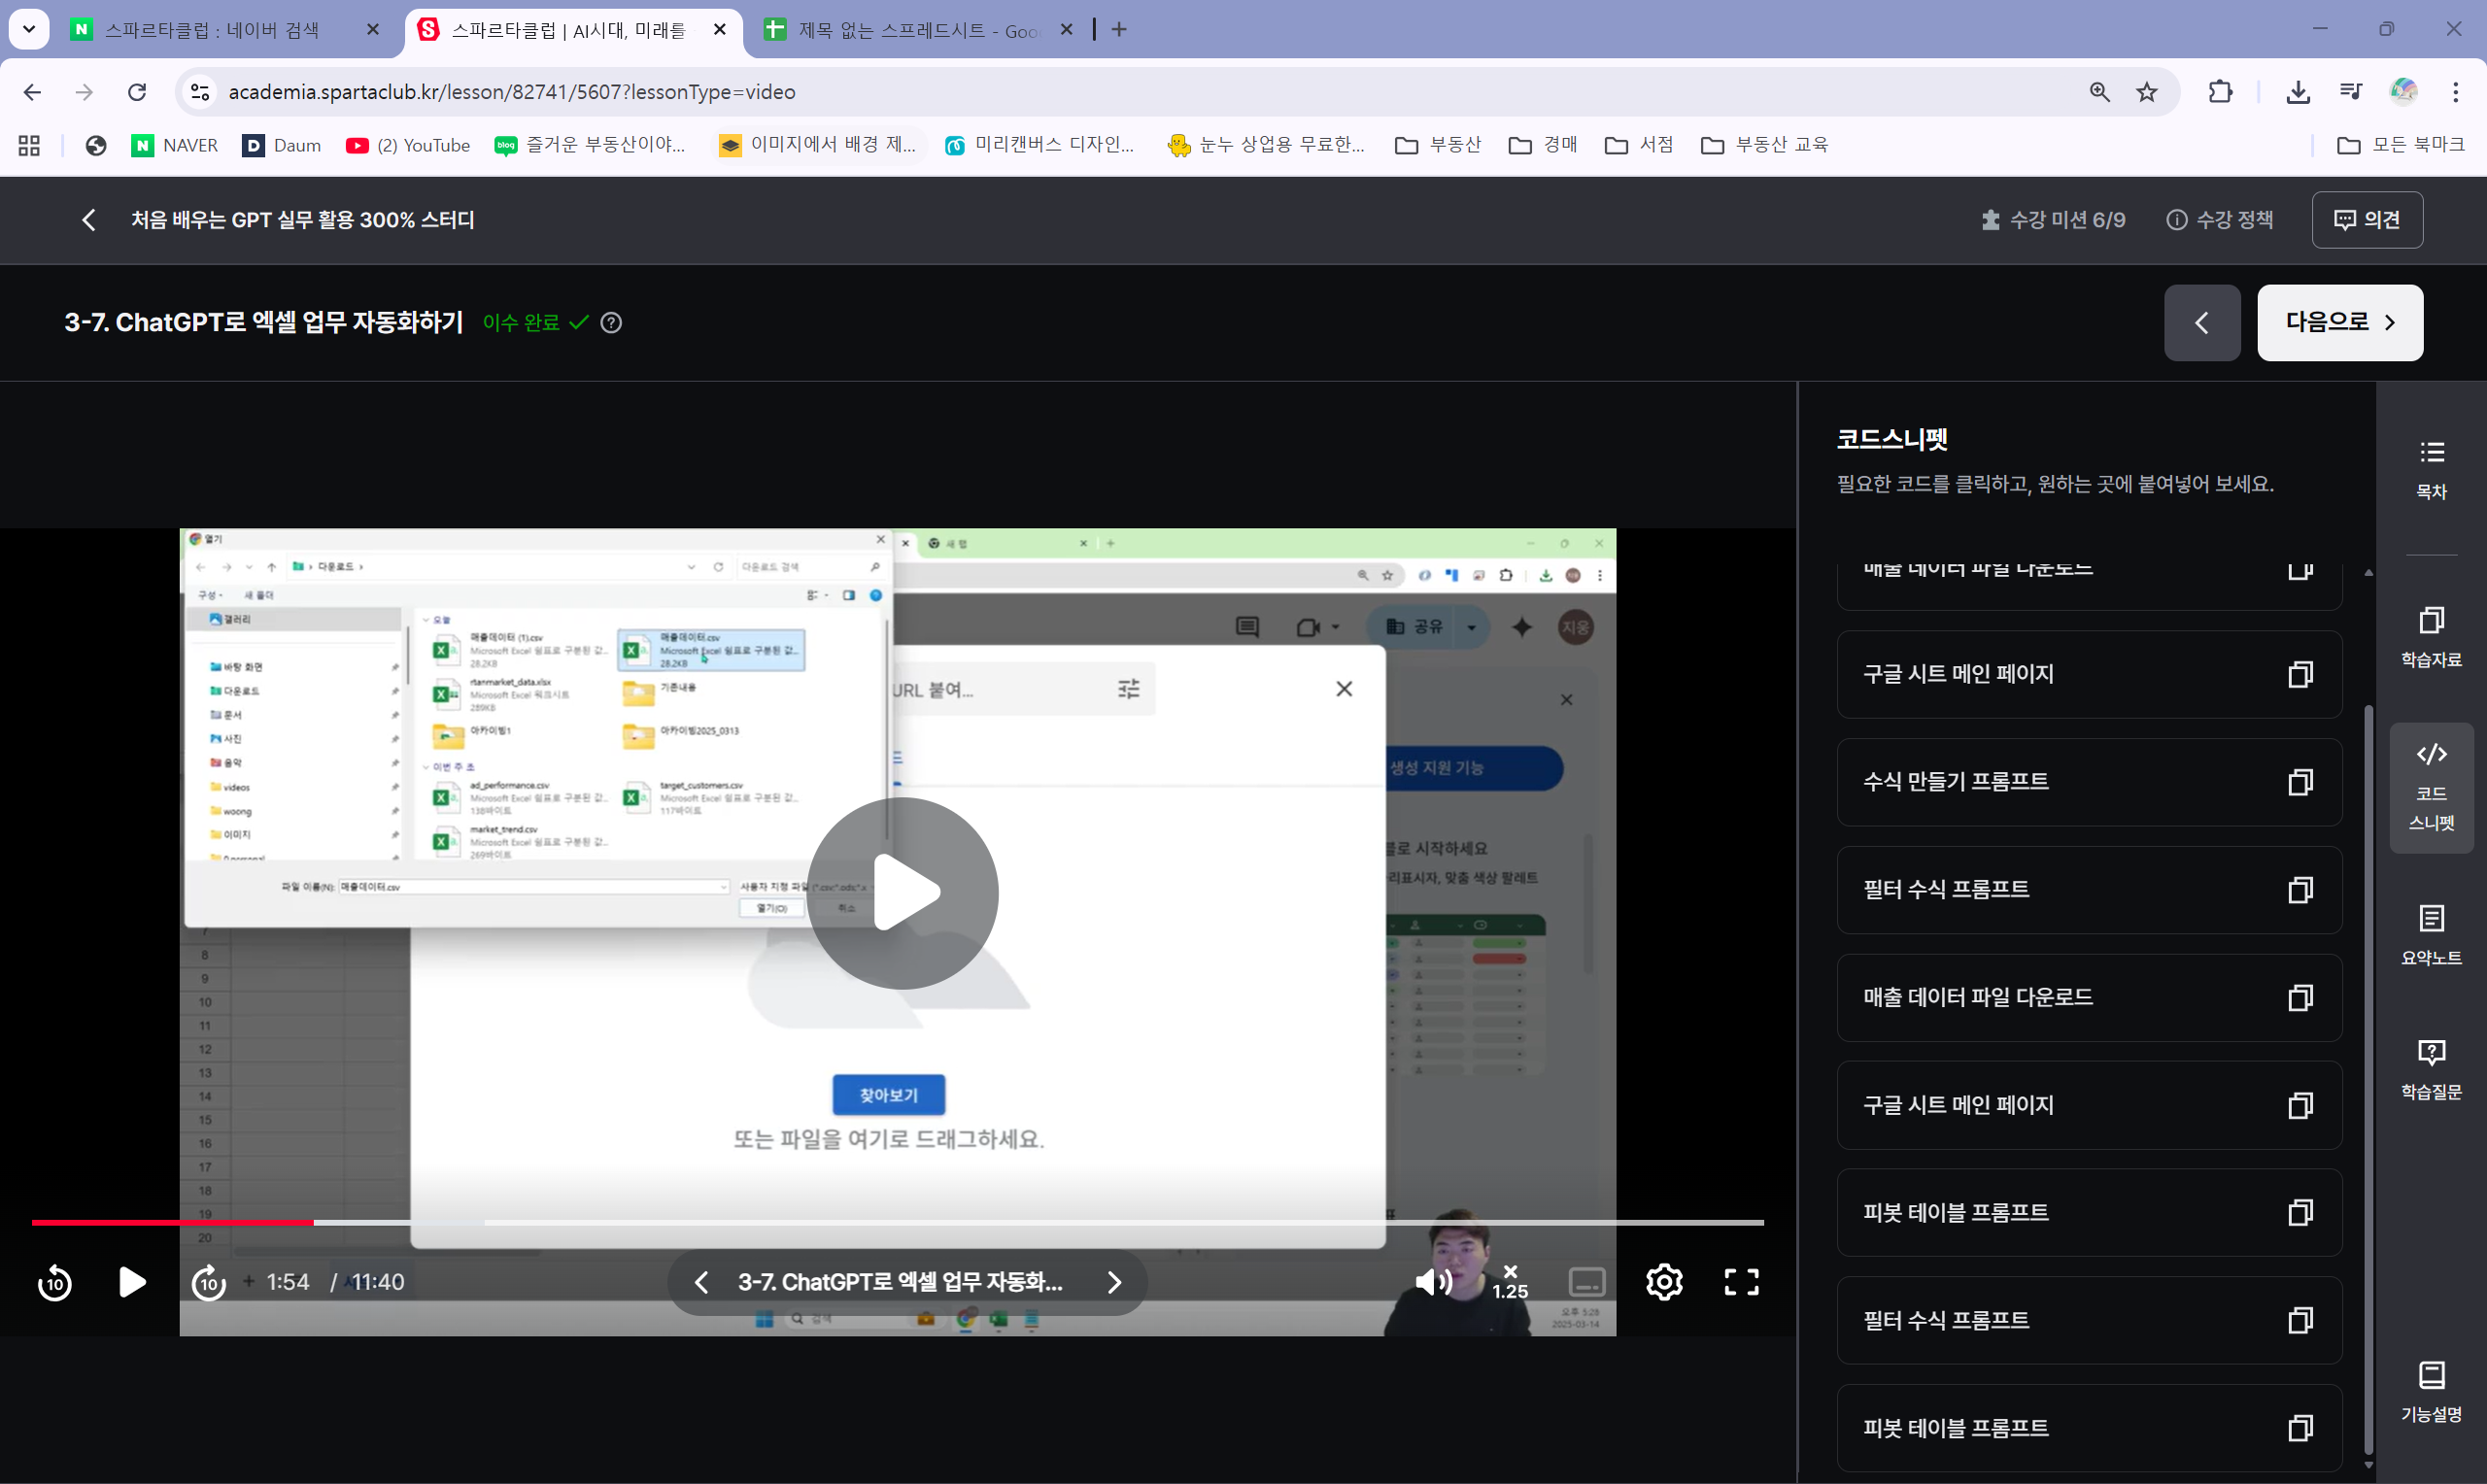Toggle video subtitles on the player
The width and height of the screenshot is (2487, 1484).
click(x=1587, y=1282)
